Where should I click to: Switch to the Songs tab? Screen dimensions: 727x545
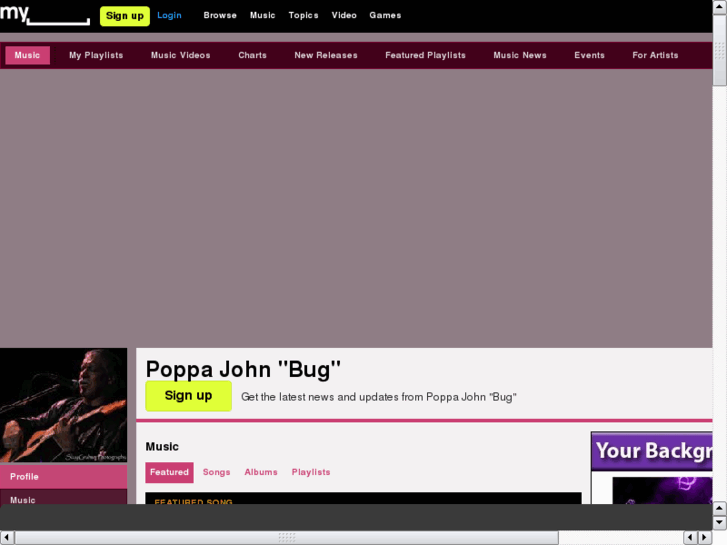pos(217,472)
